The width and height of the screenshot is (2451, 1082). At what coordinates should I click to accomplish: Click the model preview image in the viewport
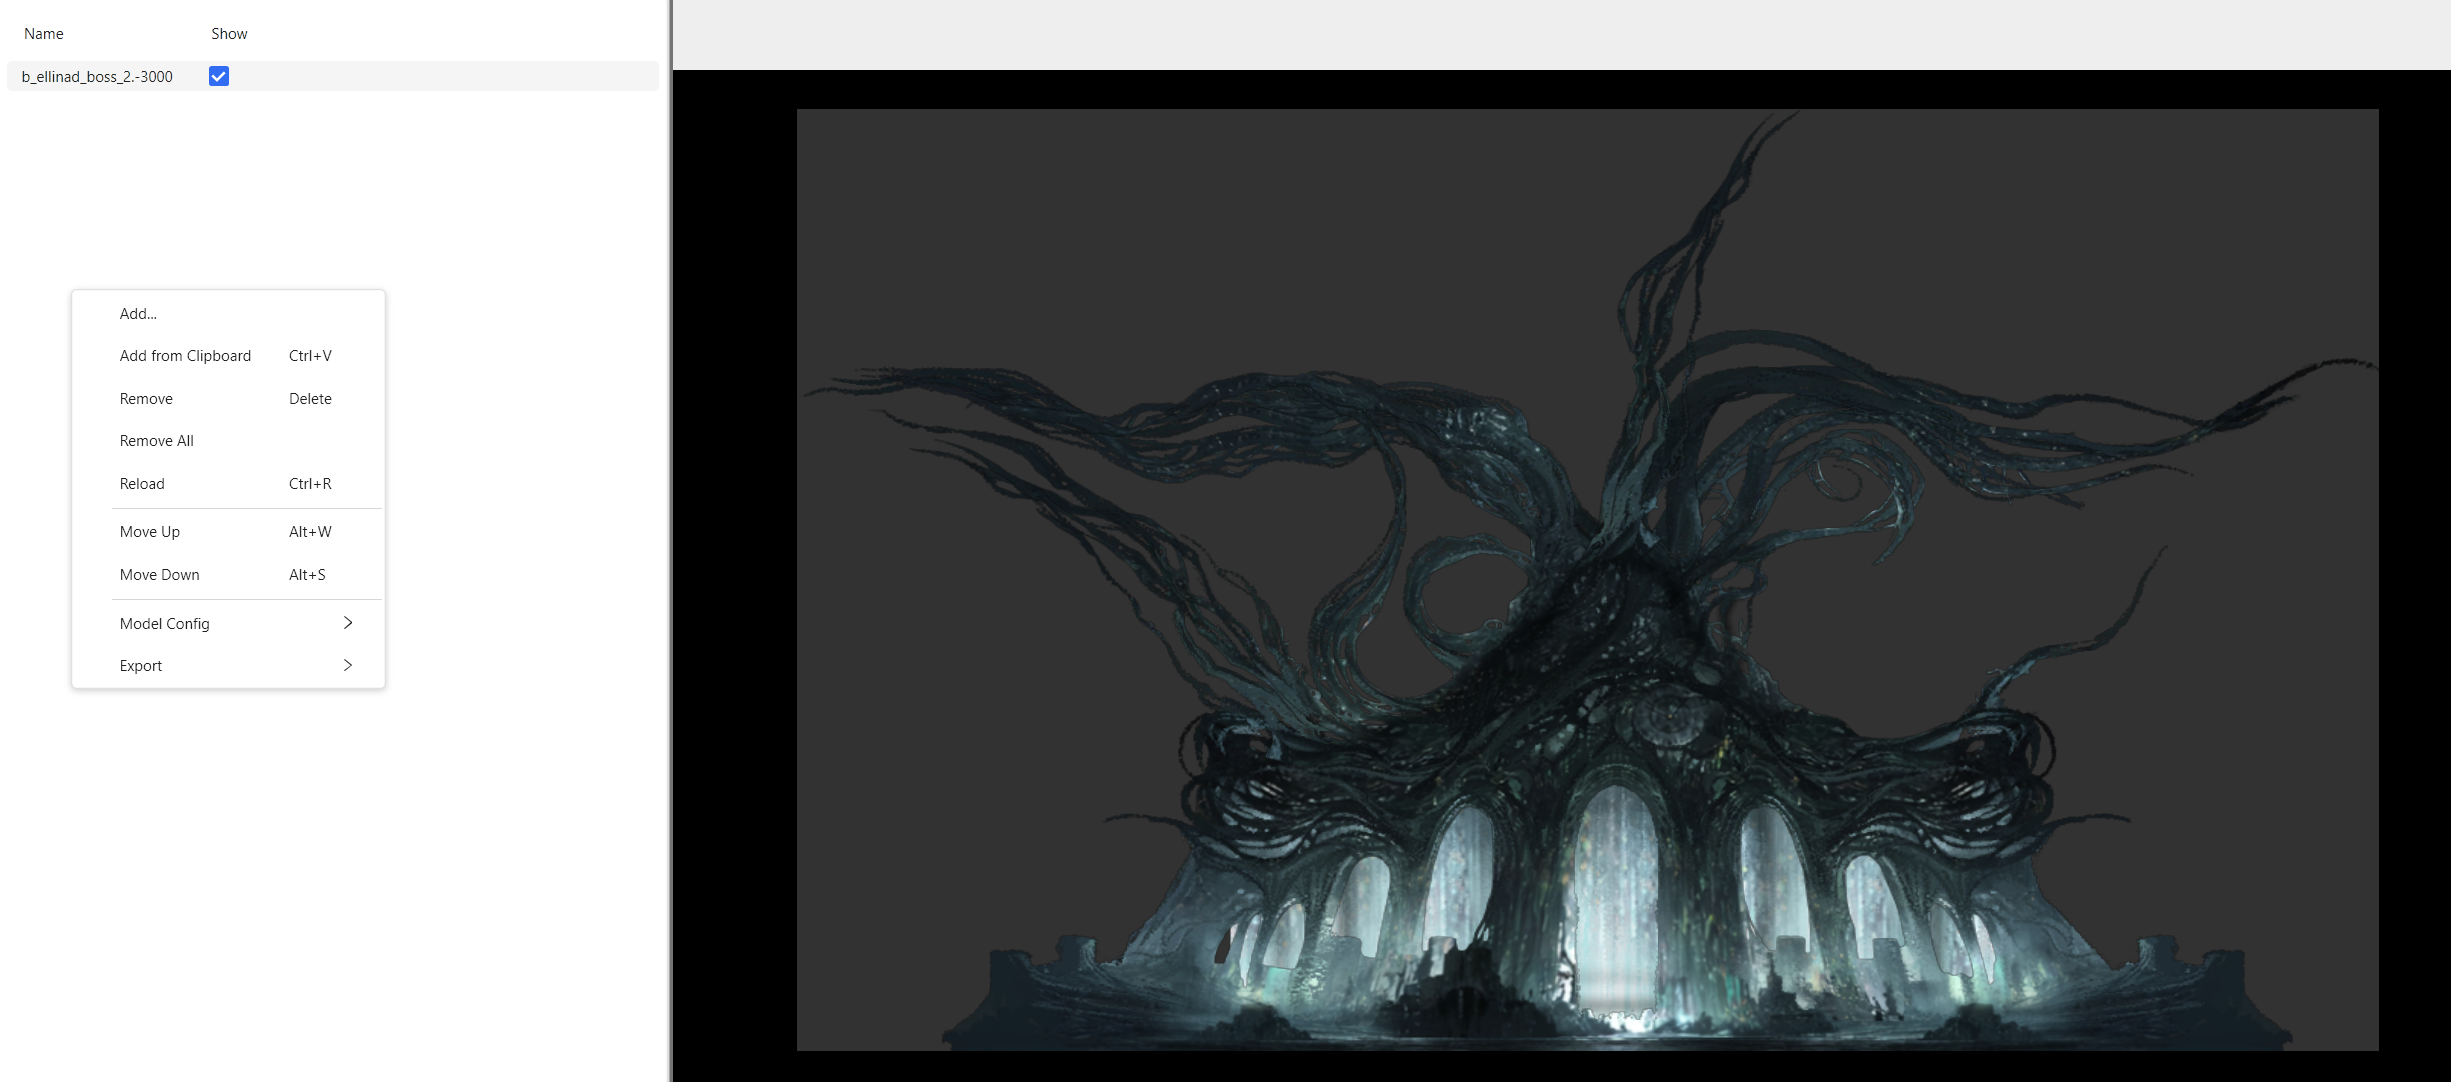(1587, 580)
